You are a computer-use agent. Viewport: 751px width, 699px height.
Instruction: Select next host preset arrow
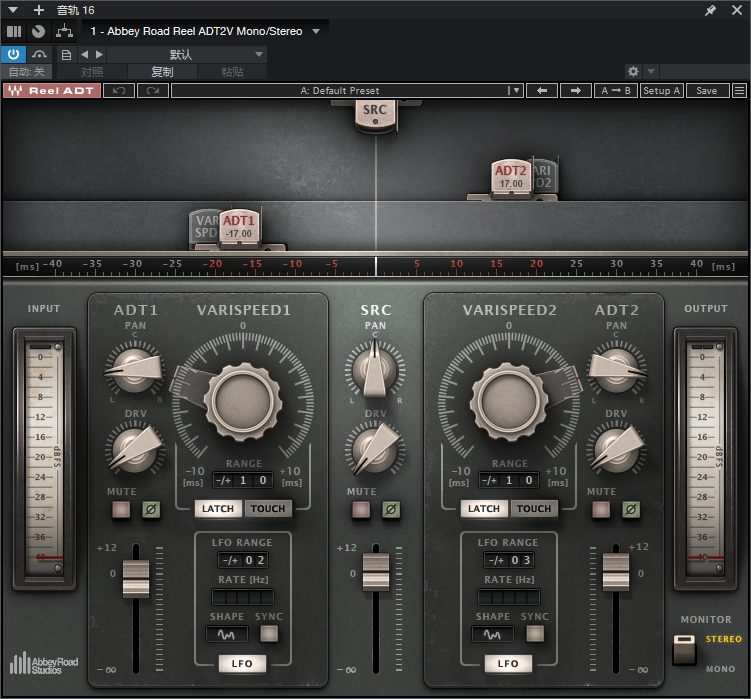pyautogui.click(x=99, y=55)
